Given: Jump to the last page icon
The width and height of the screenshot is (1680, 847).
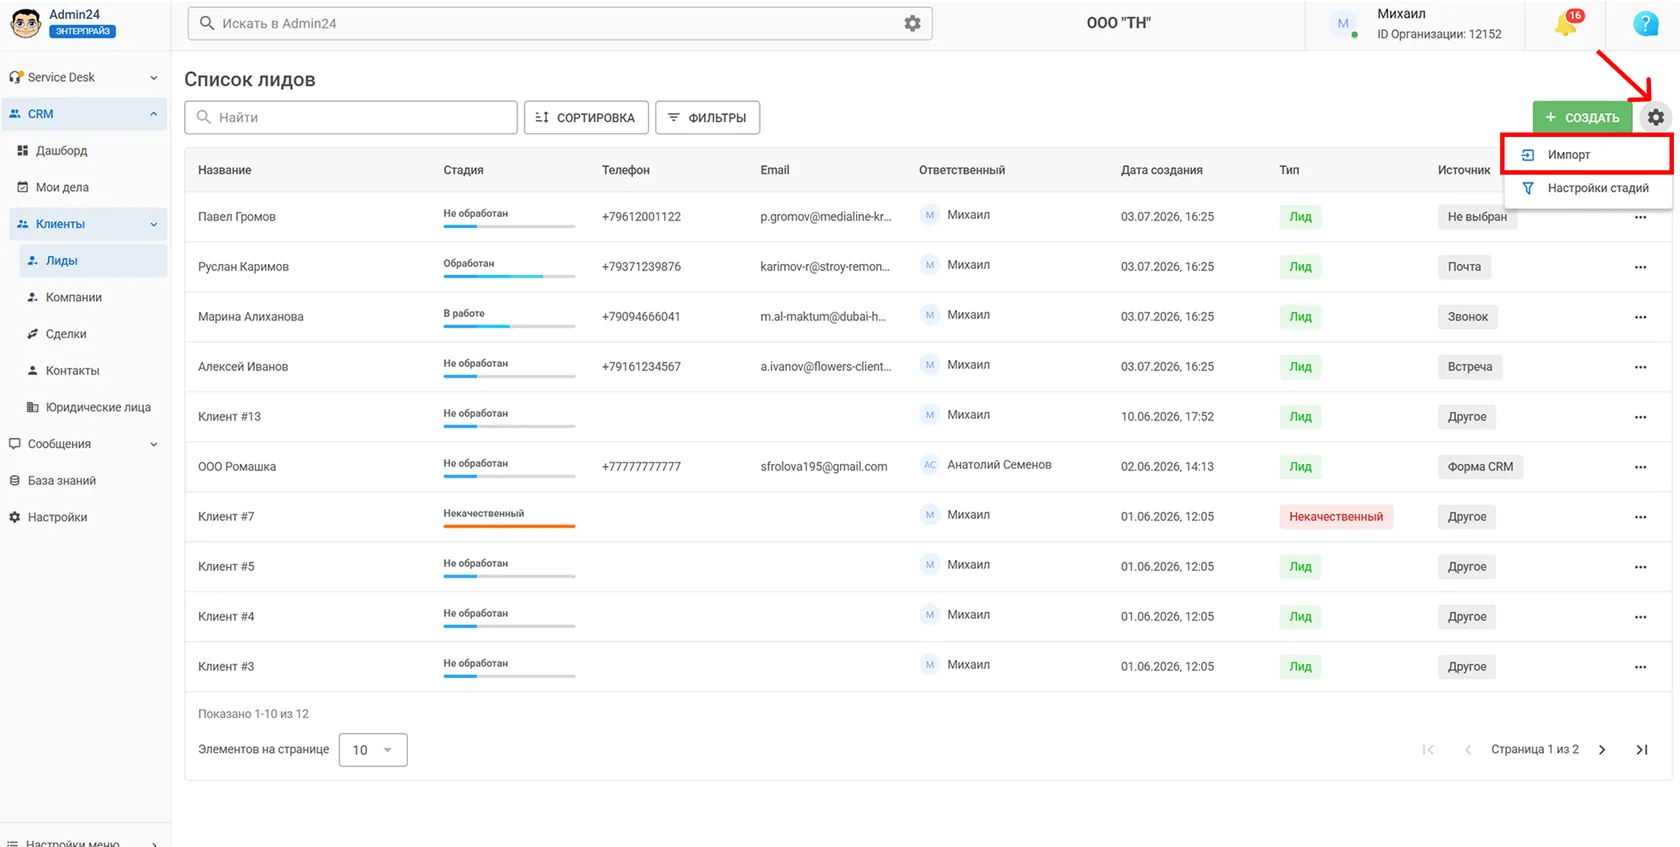Looking at the screenshot, I should pyautogui.click(x=1641, y=750).
